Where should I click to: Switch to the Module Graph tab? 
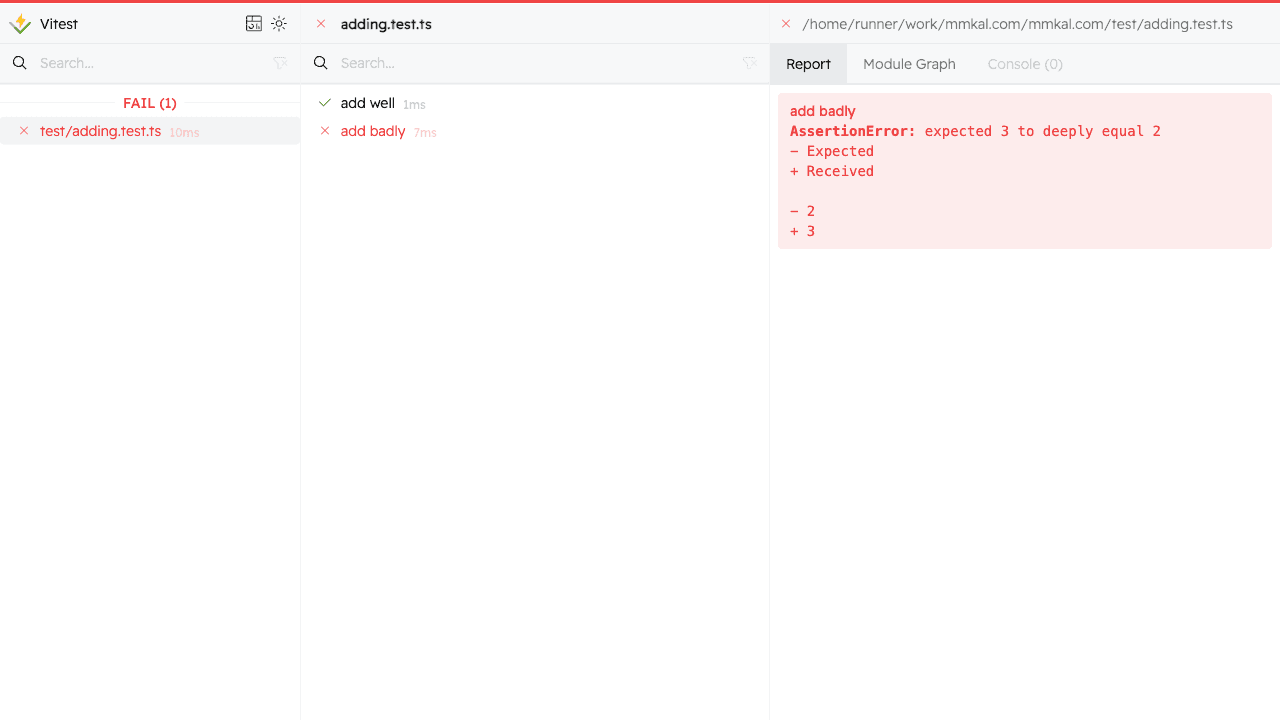pyautogui.click(x=909, y=64)
